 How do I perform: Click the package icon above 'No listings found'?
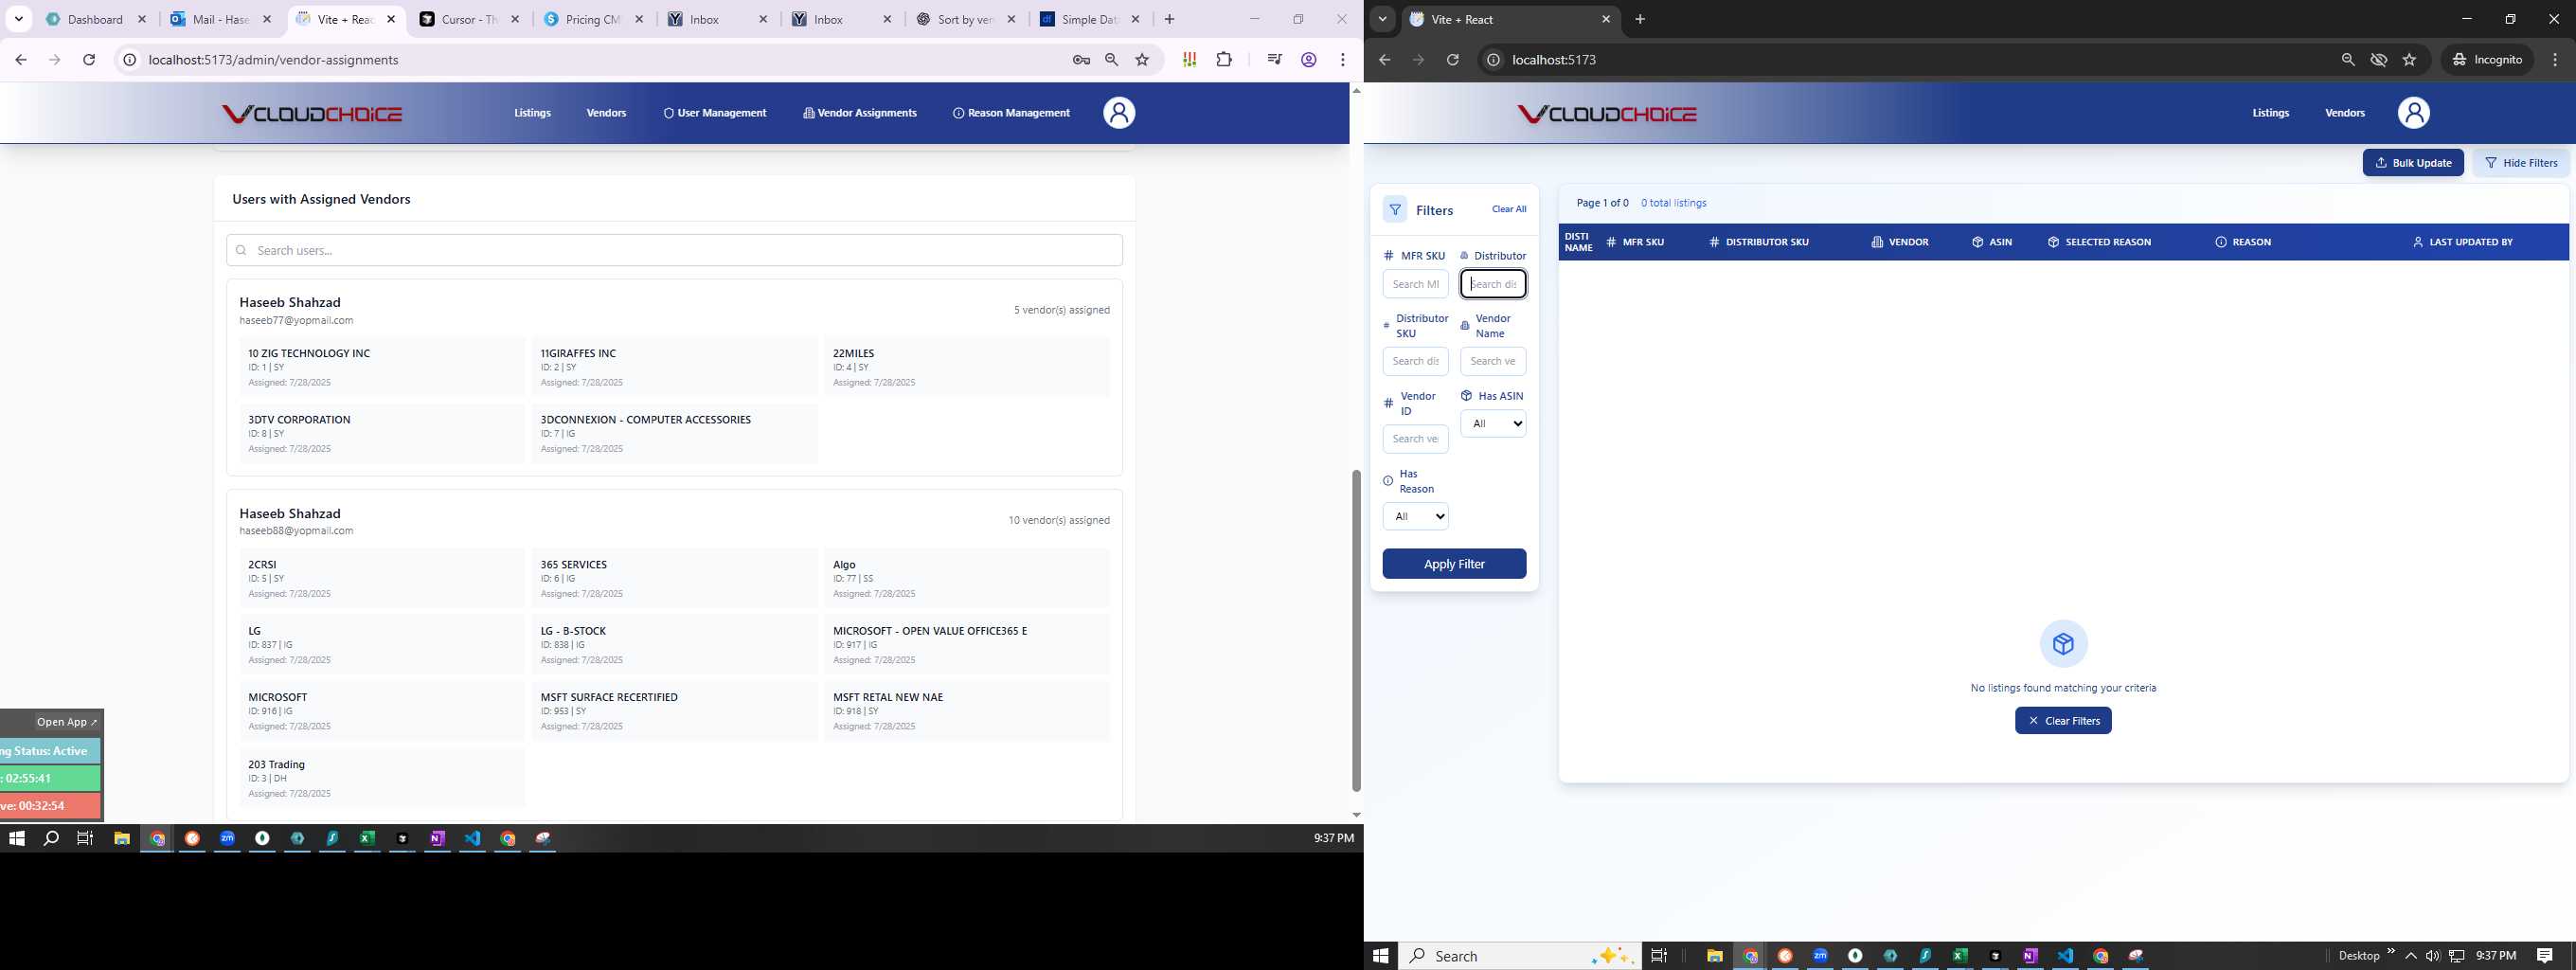(x=2063, y=644)
